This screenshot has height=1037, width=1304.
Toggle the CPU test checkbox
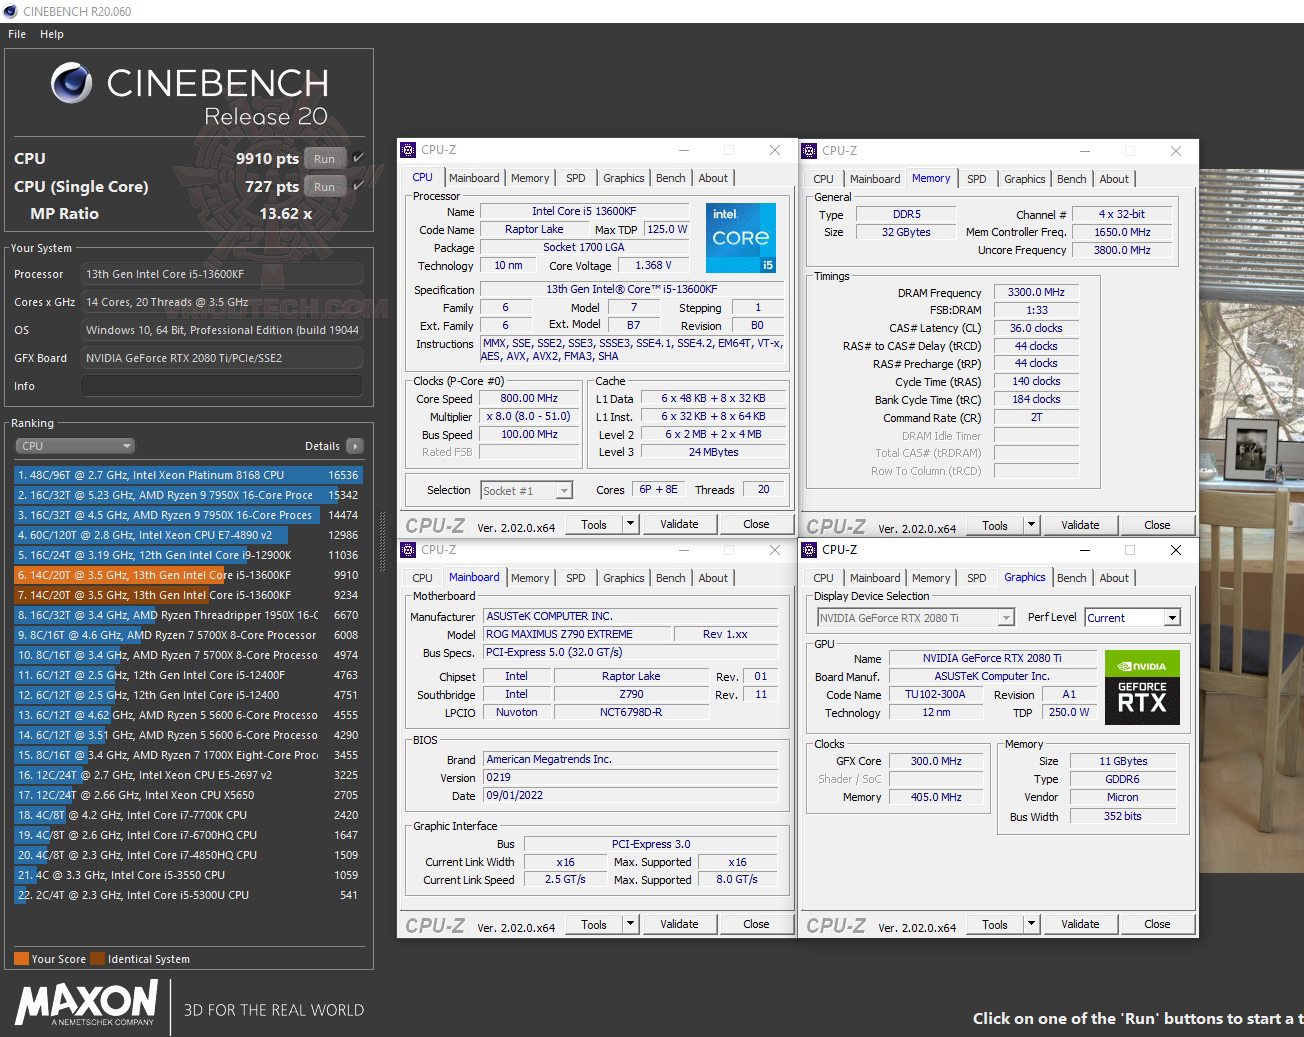click(358, 158)
